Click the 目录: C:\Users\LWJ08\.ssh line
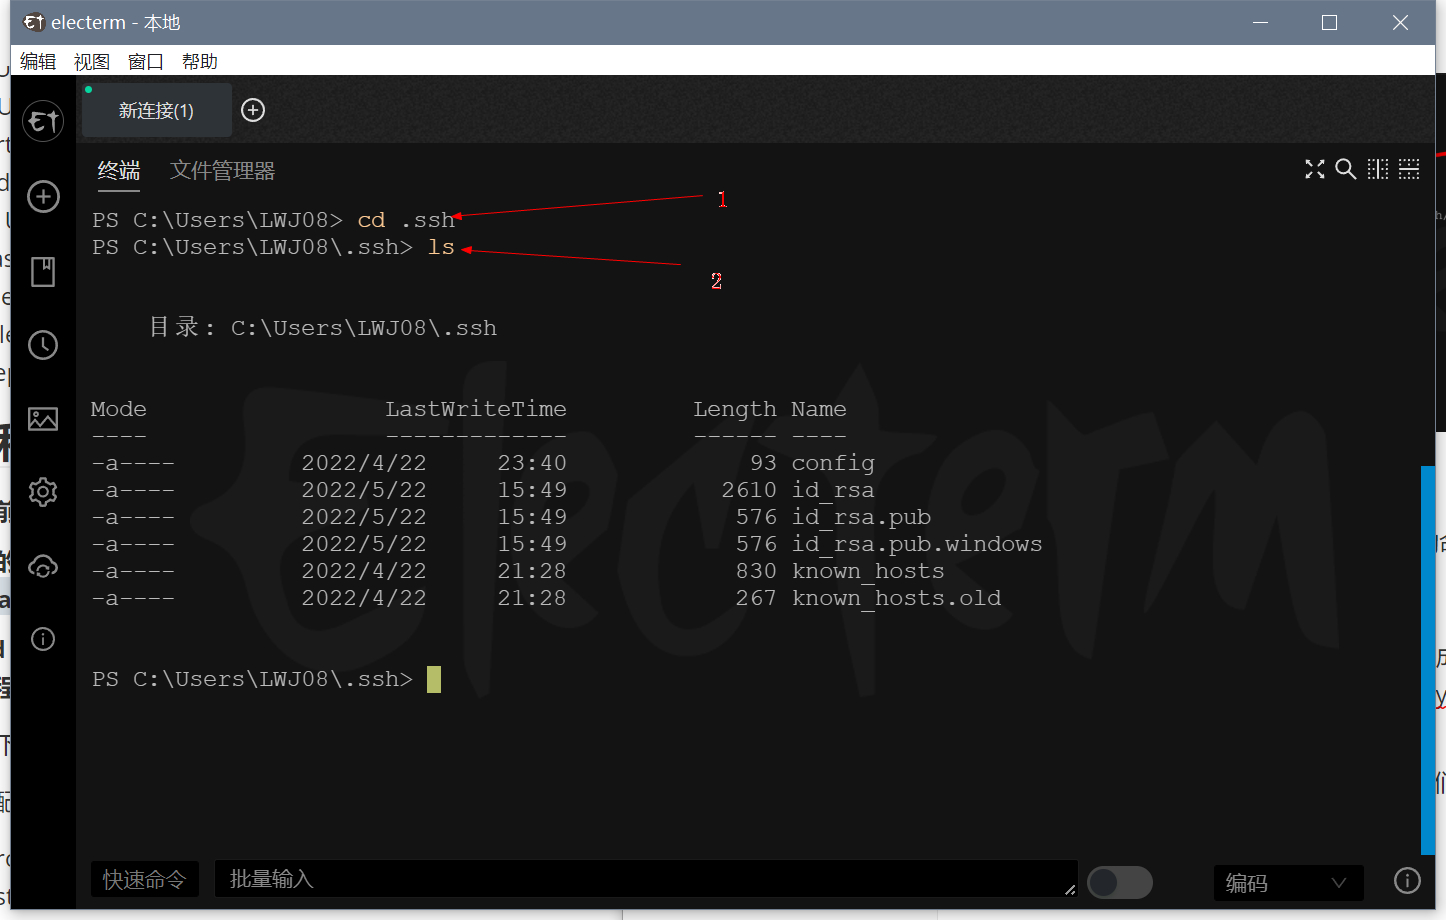The width and height of the screenshot is (1446, 920). pyautogui.click(x=323, y=328)
